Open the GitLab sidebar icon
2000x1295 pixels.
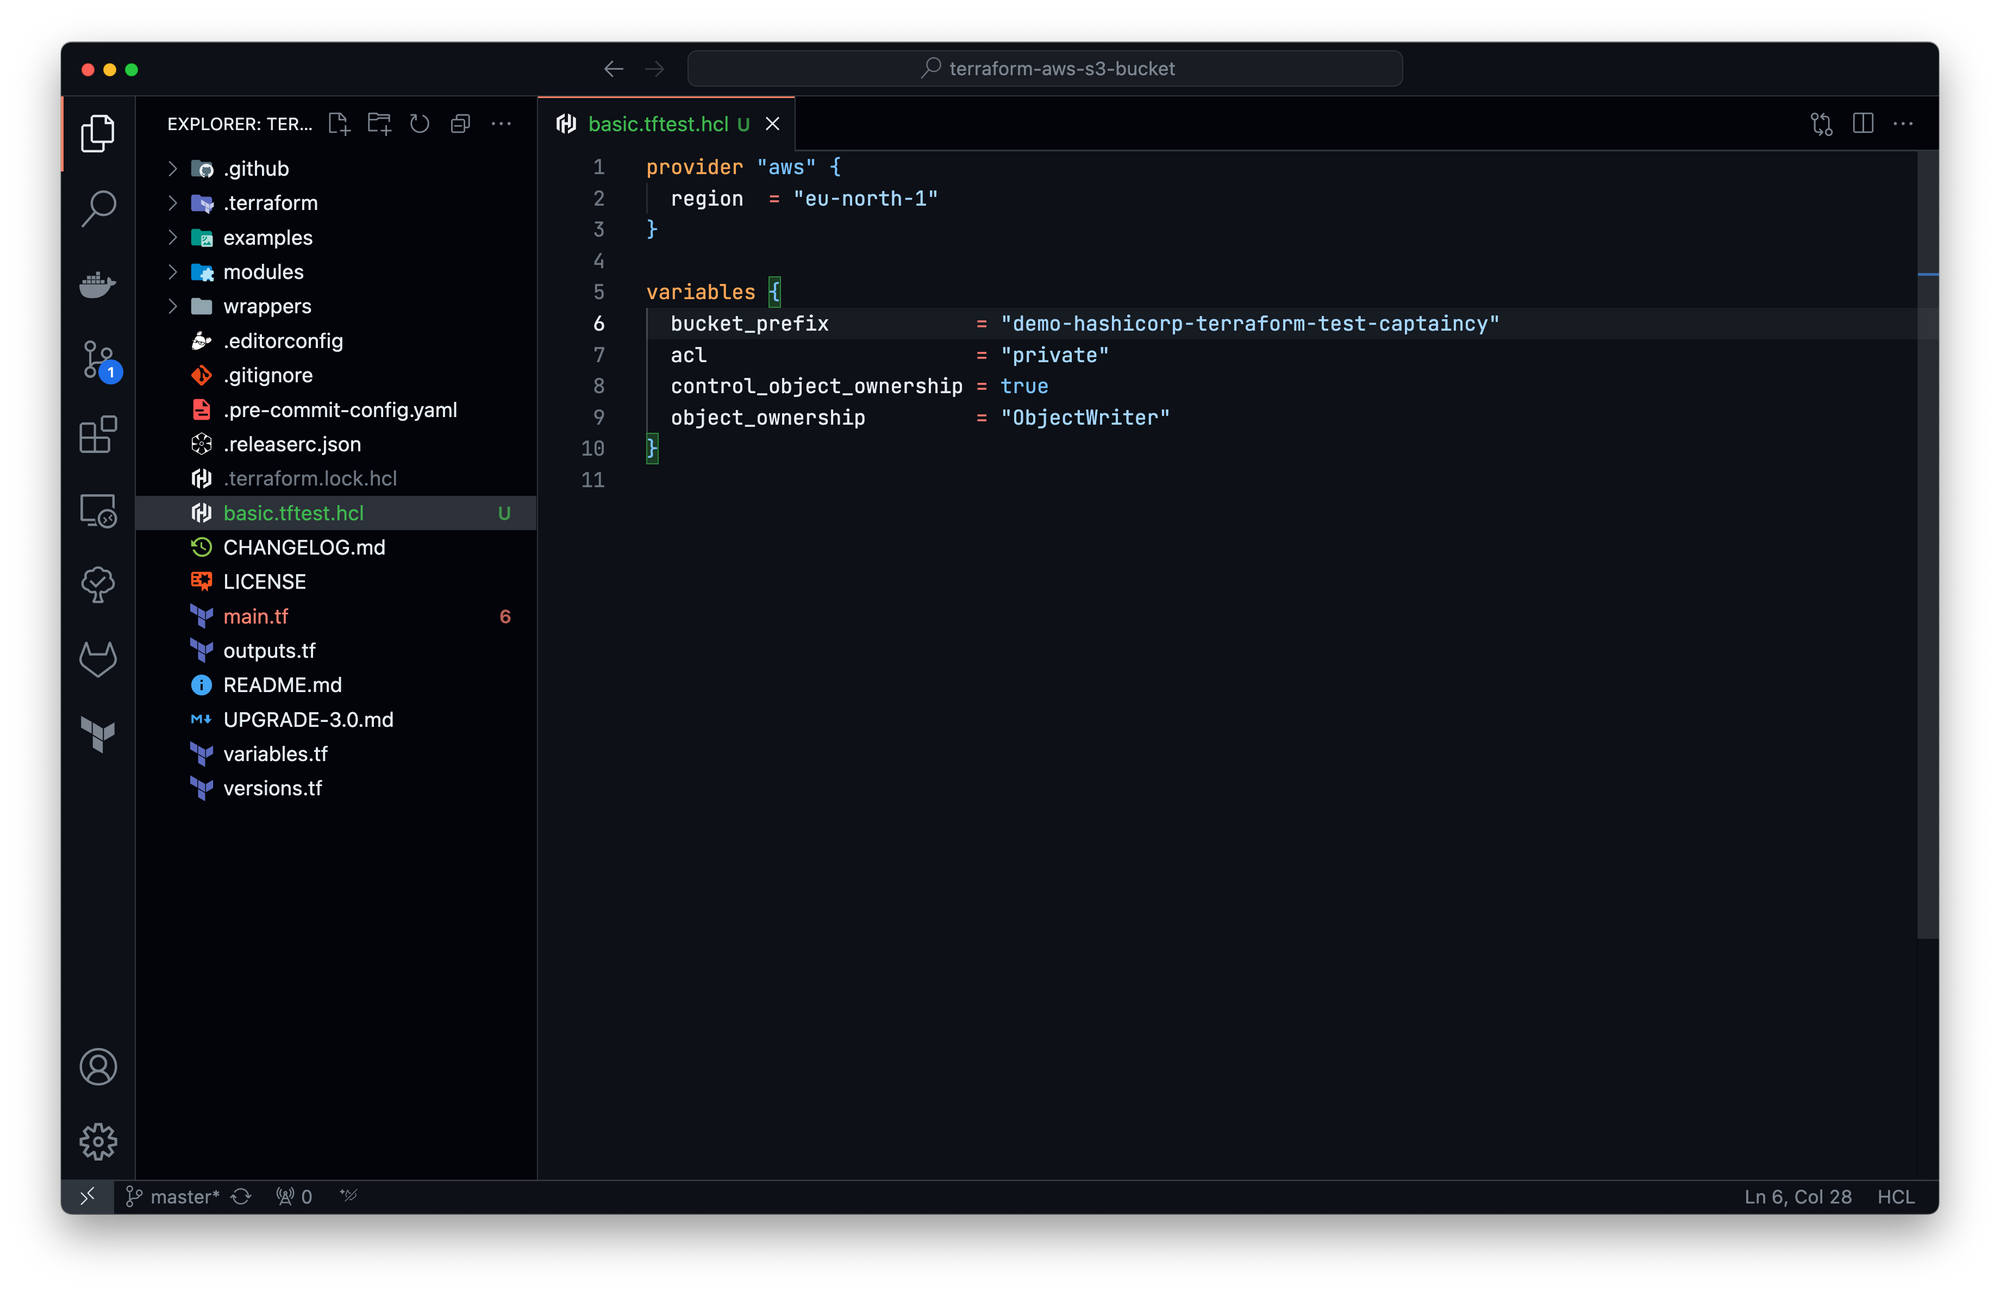(x=98, y=659)
